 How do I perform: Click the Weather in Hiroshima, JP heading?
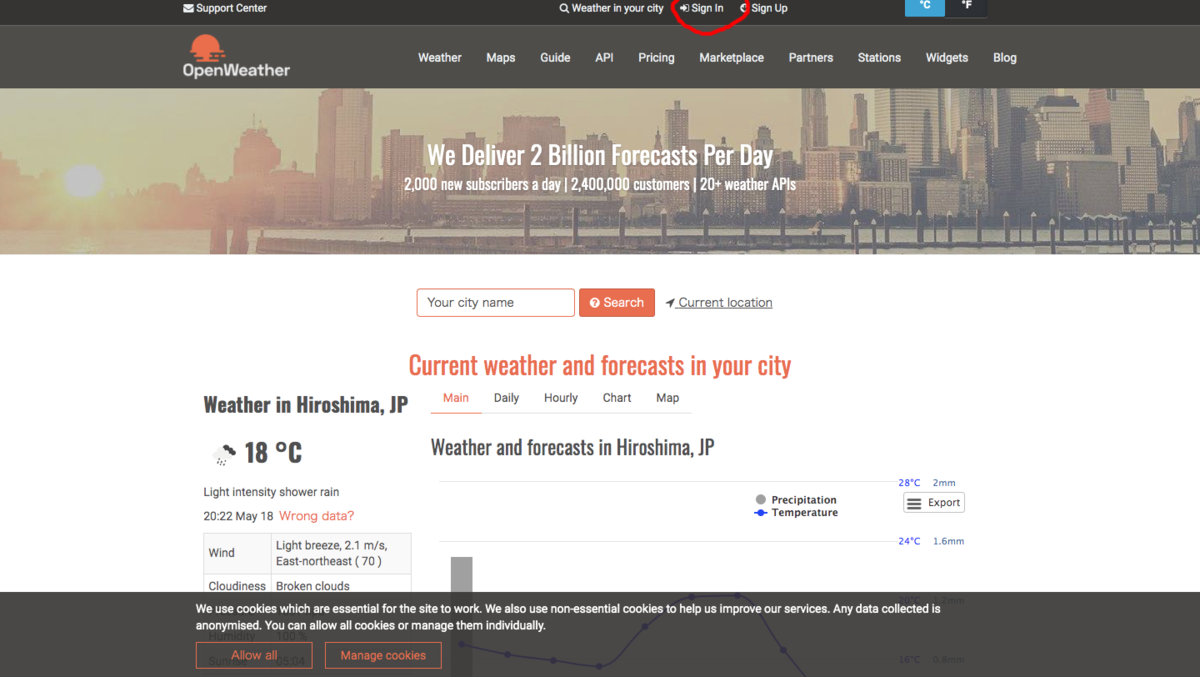305,405
